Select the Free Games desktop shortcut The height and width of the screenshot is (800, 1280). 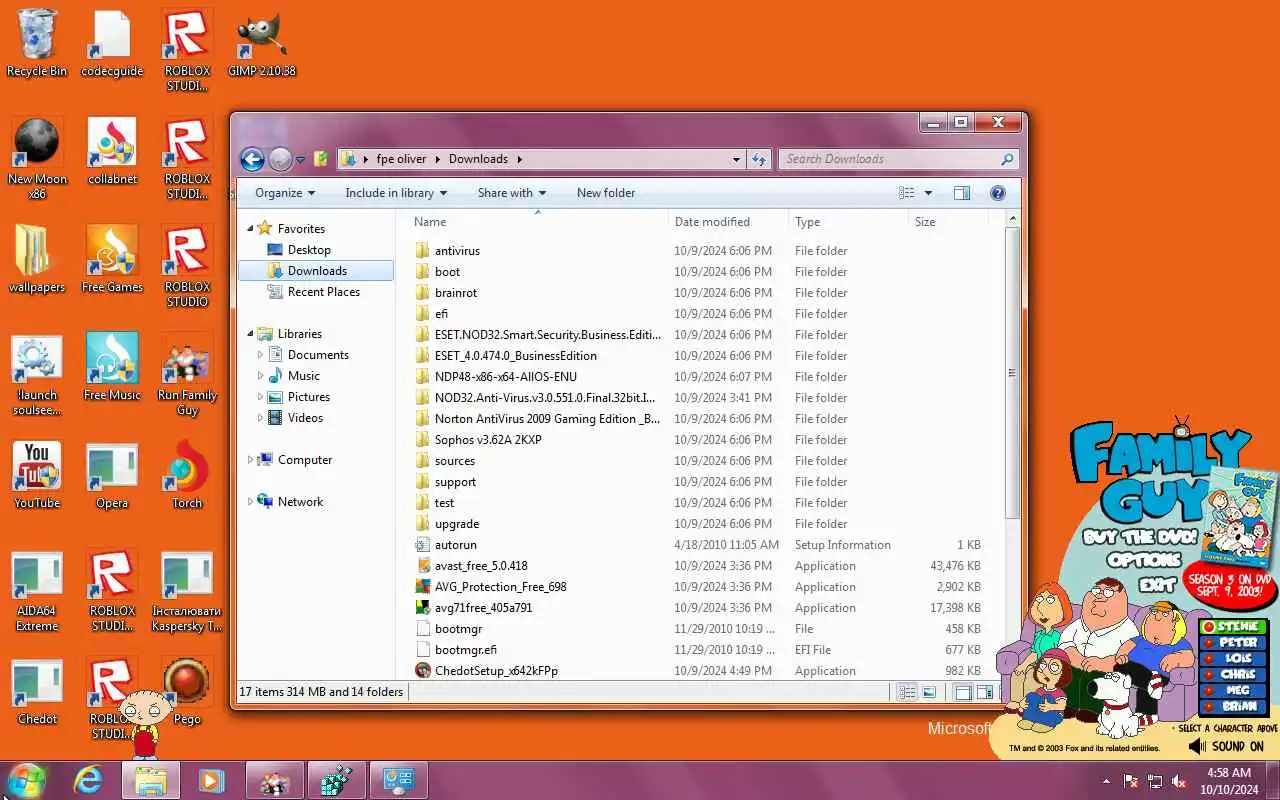(112, 260)
